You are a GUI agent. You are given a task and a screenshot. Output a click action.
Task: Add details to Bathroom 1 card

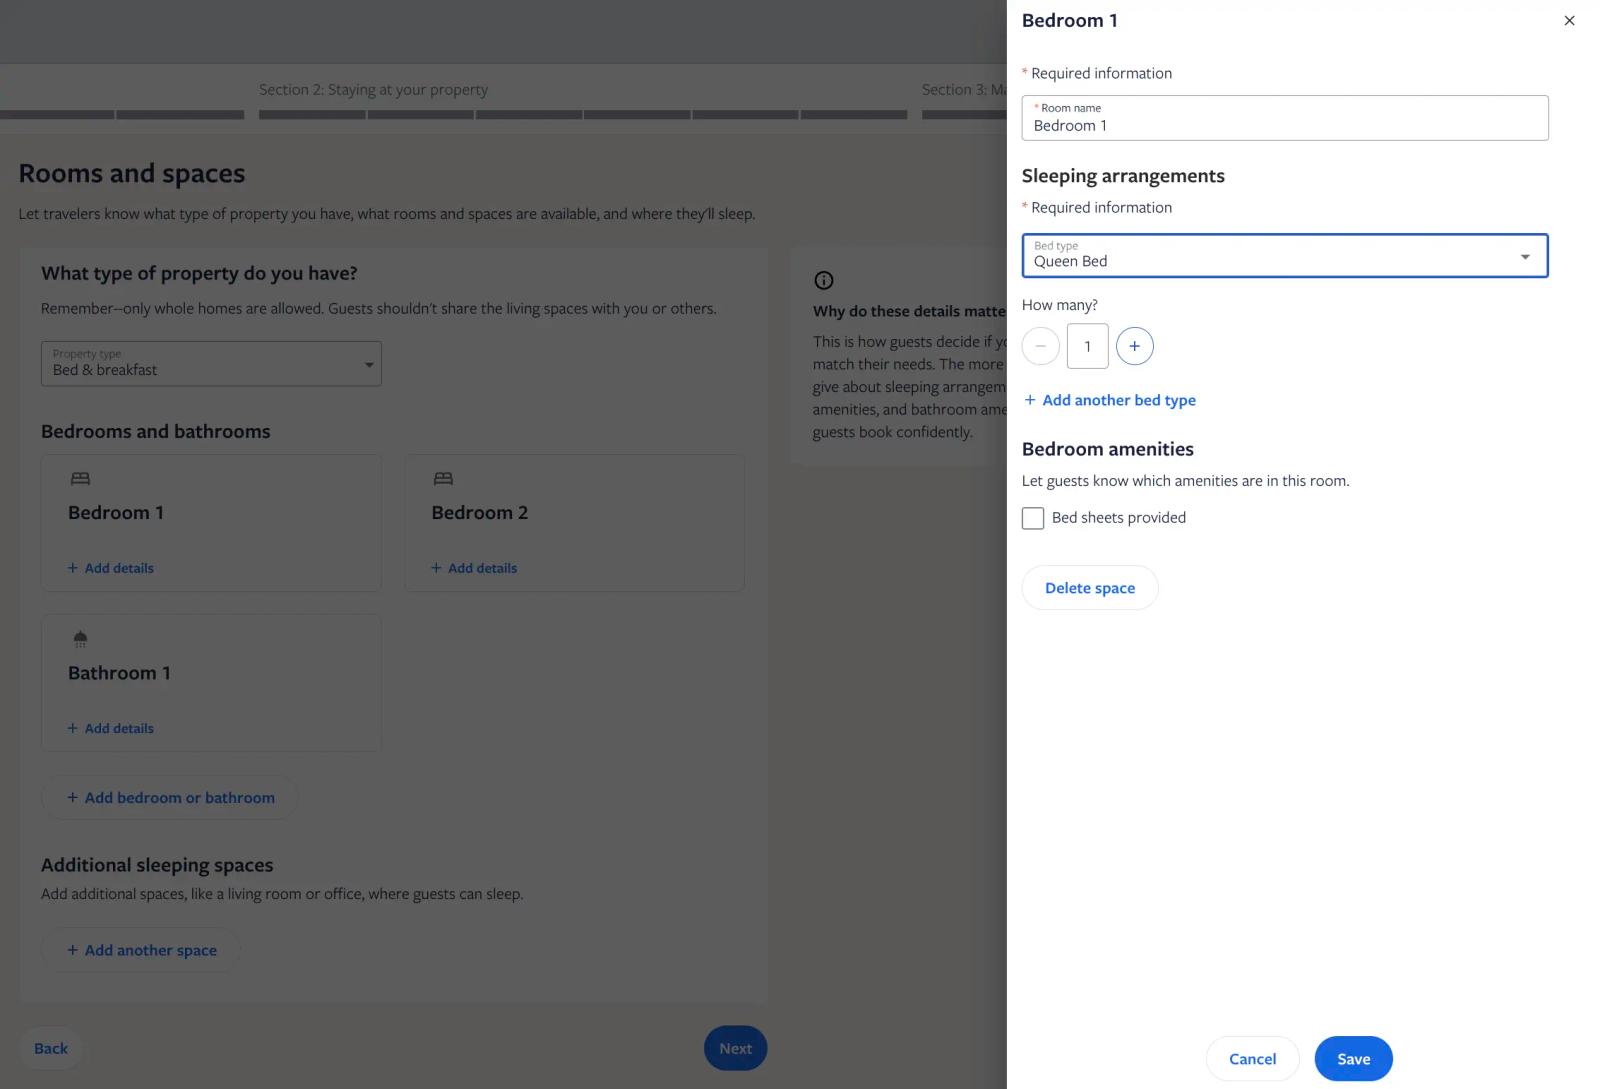pyautogui.click(x=110, y=728)
